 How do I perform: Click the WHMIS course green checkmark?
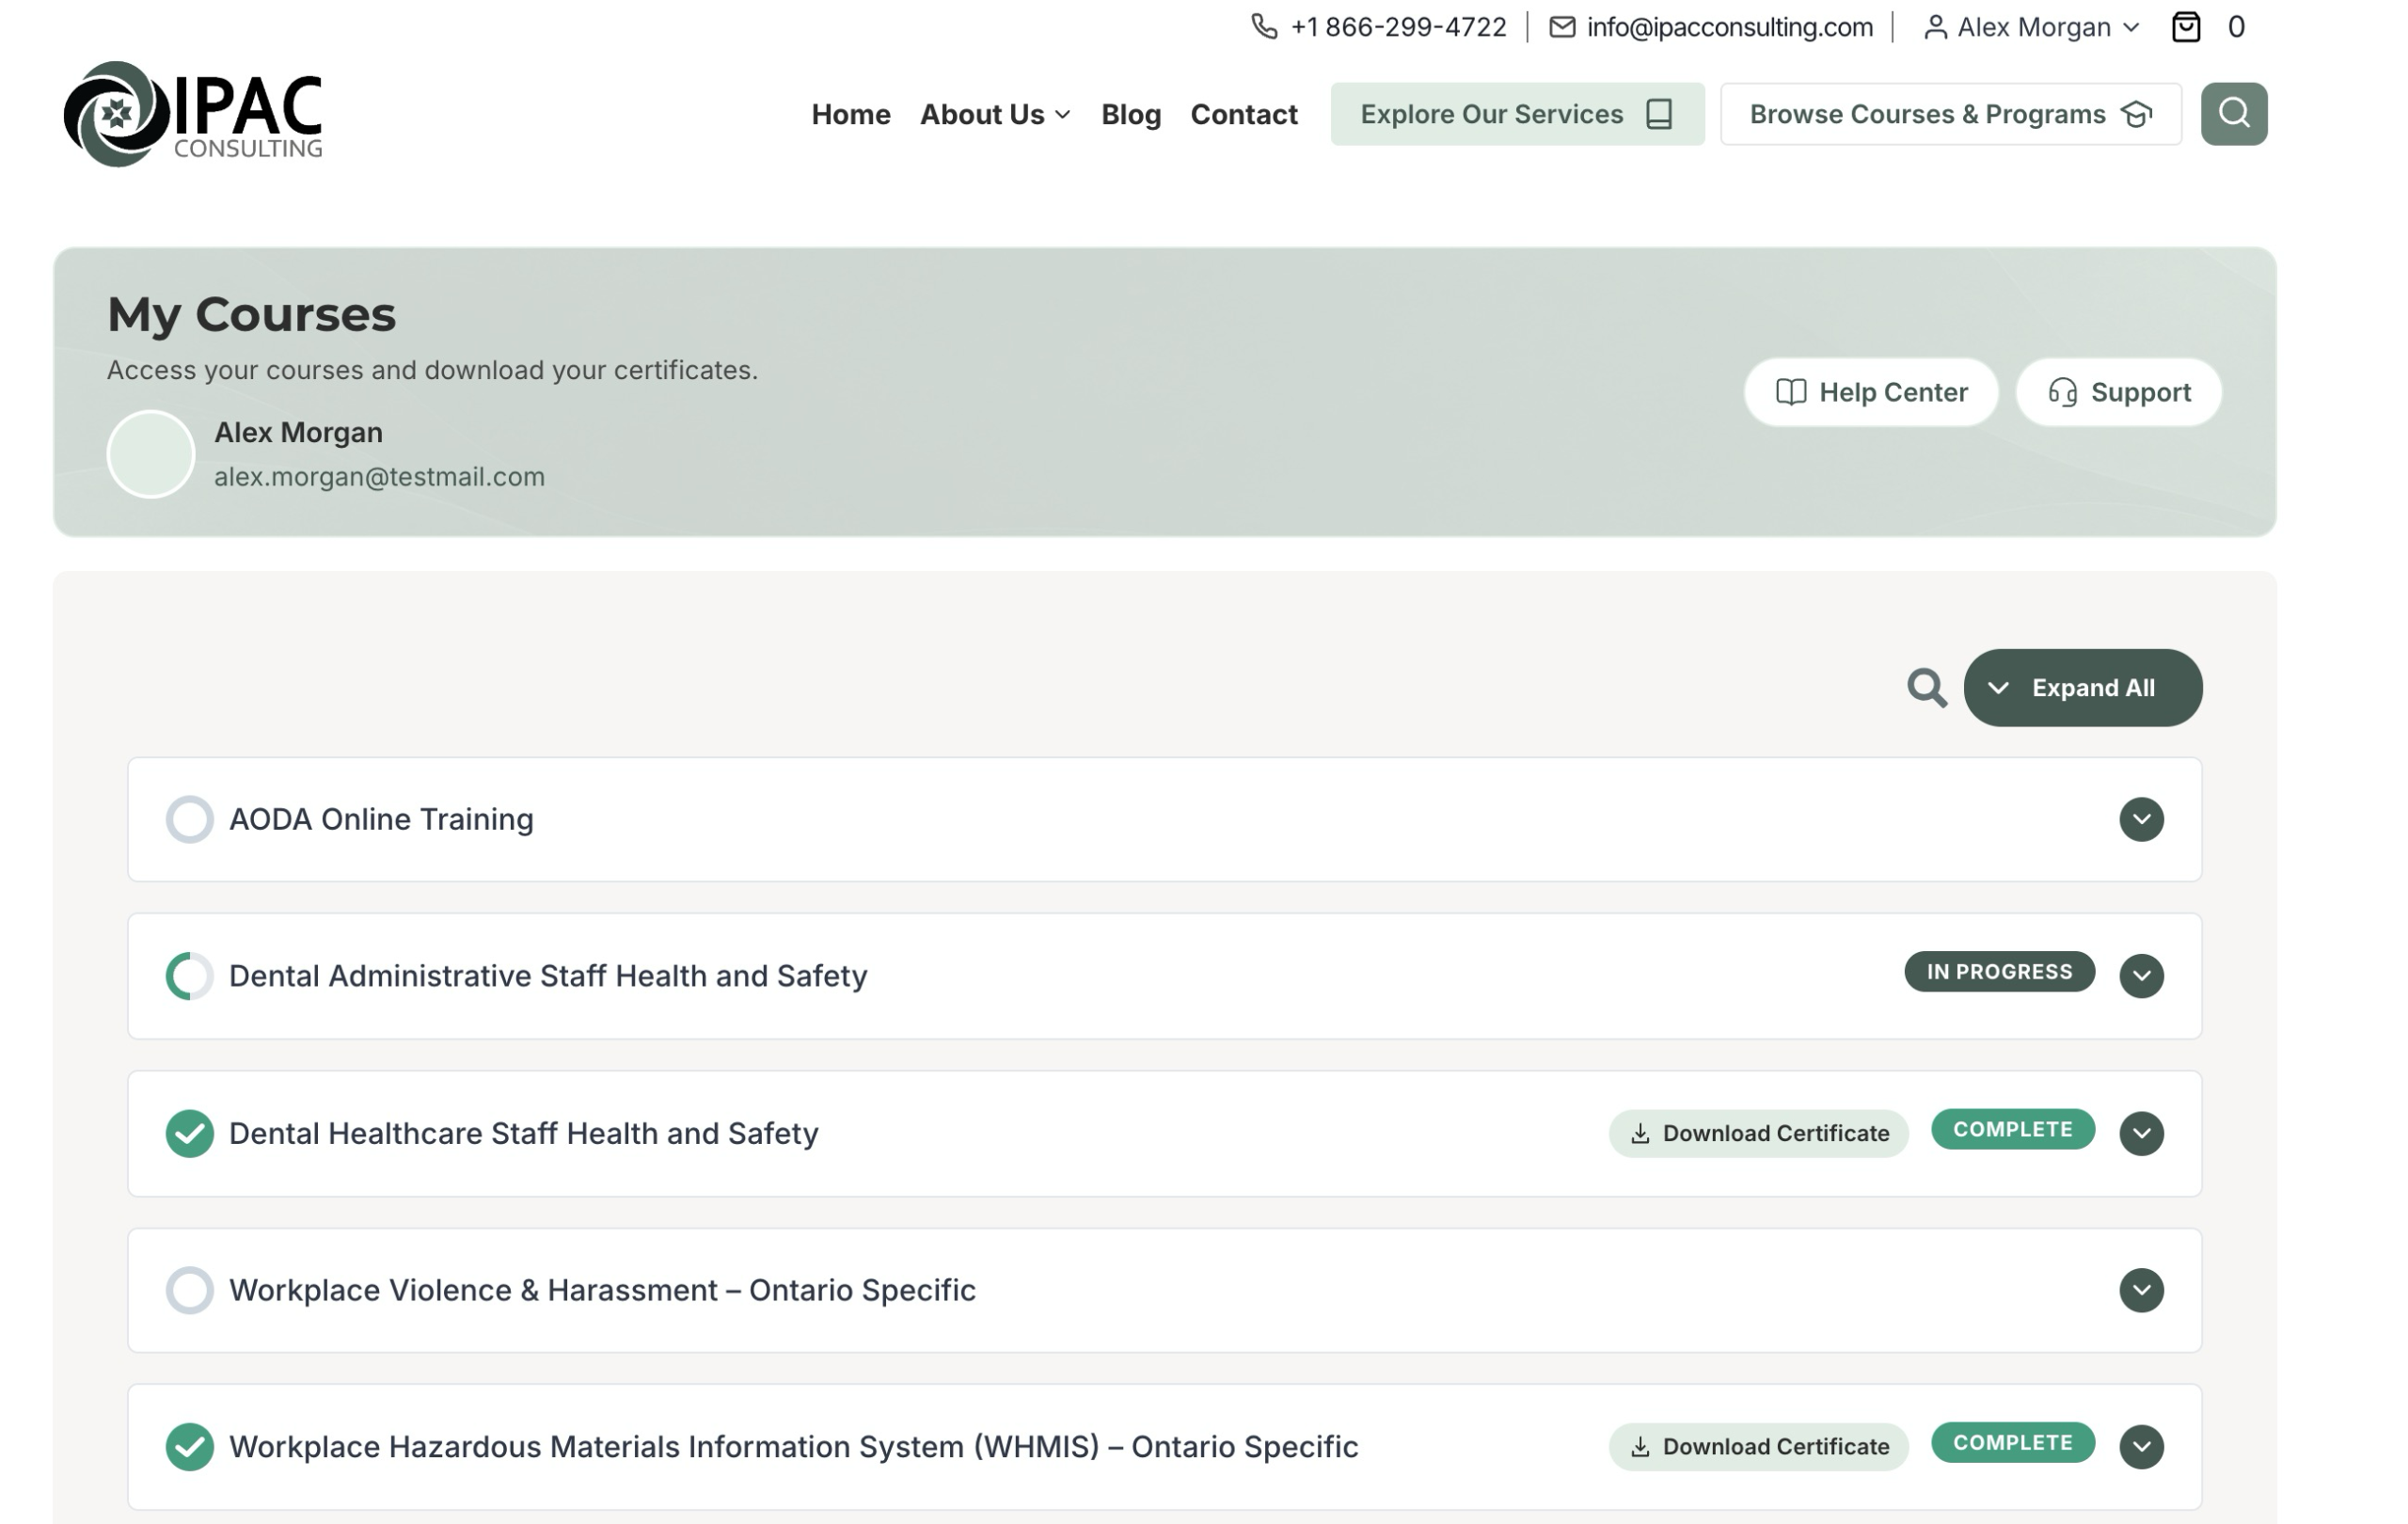(189, 1447)
